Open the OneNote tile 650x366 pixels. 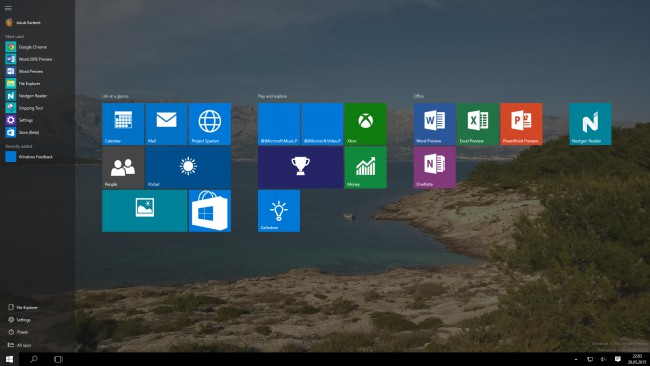click(434, 167)
